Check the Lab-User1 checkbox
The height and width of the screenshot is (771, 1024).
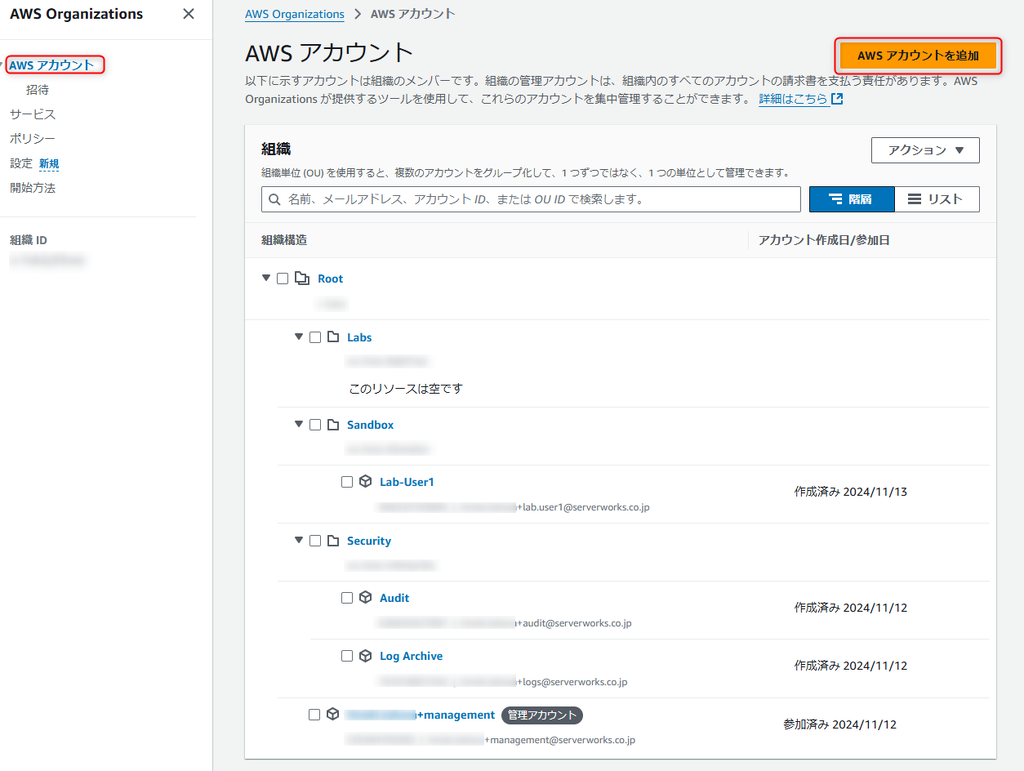coord(347,482)
